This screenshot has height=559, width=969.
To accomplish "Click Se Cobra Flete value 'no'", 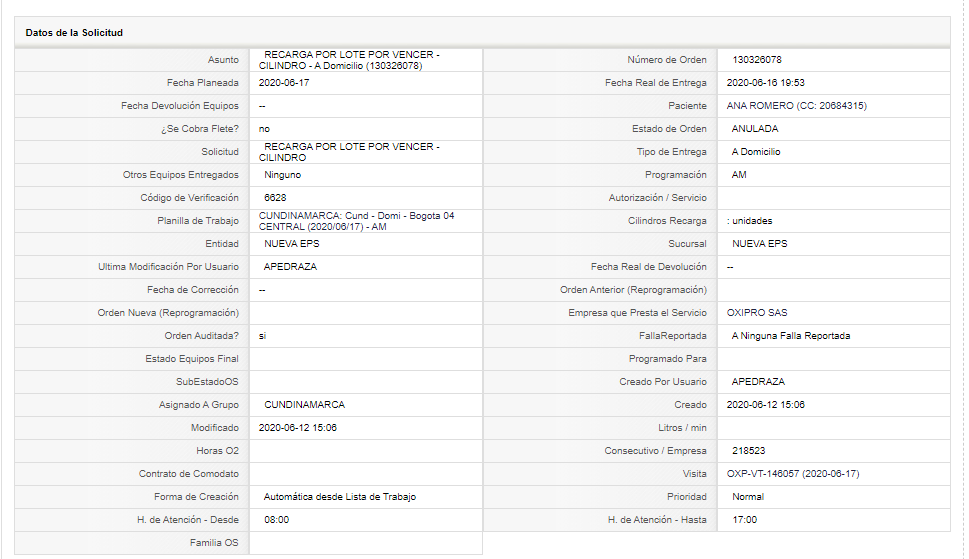I will pos(264,129).
